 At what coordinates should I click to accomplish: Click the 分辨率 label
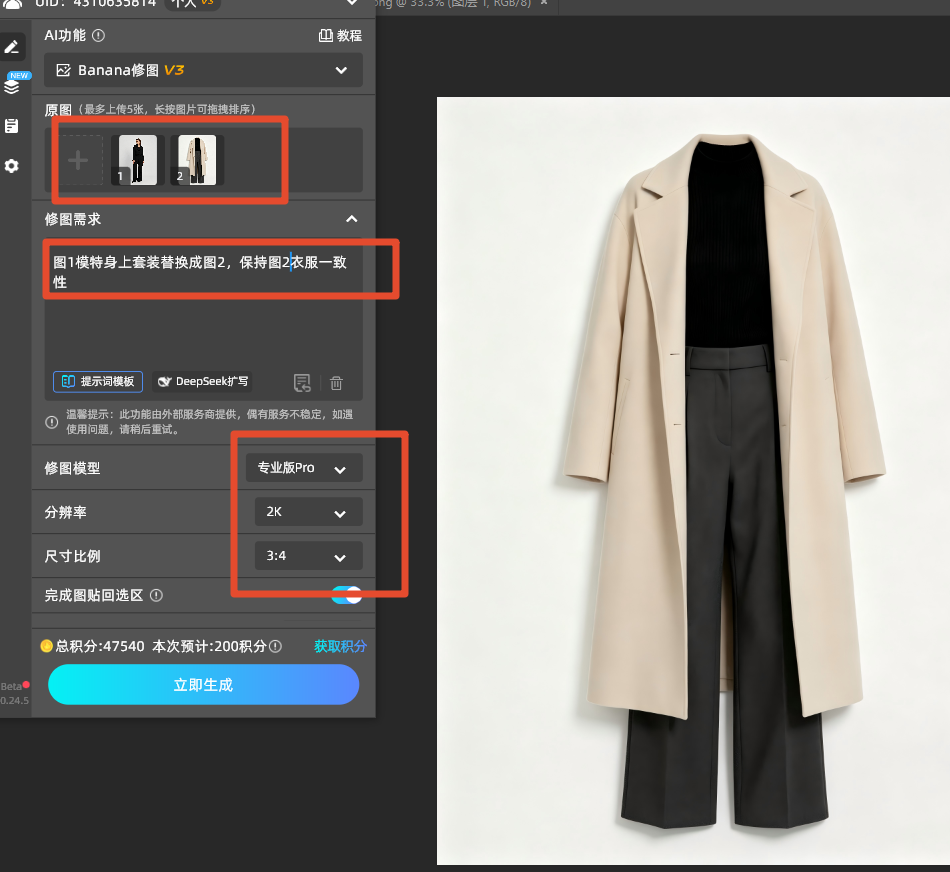[65, 512]
